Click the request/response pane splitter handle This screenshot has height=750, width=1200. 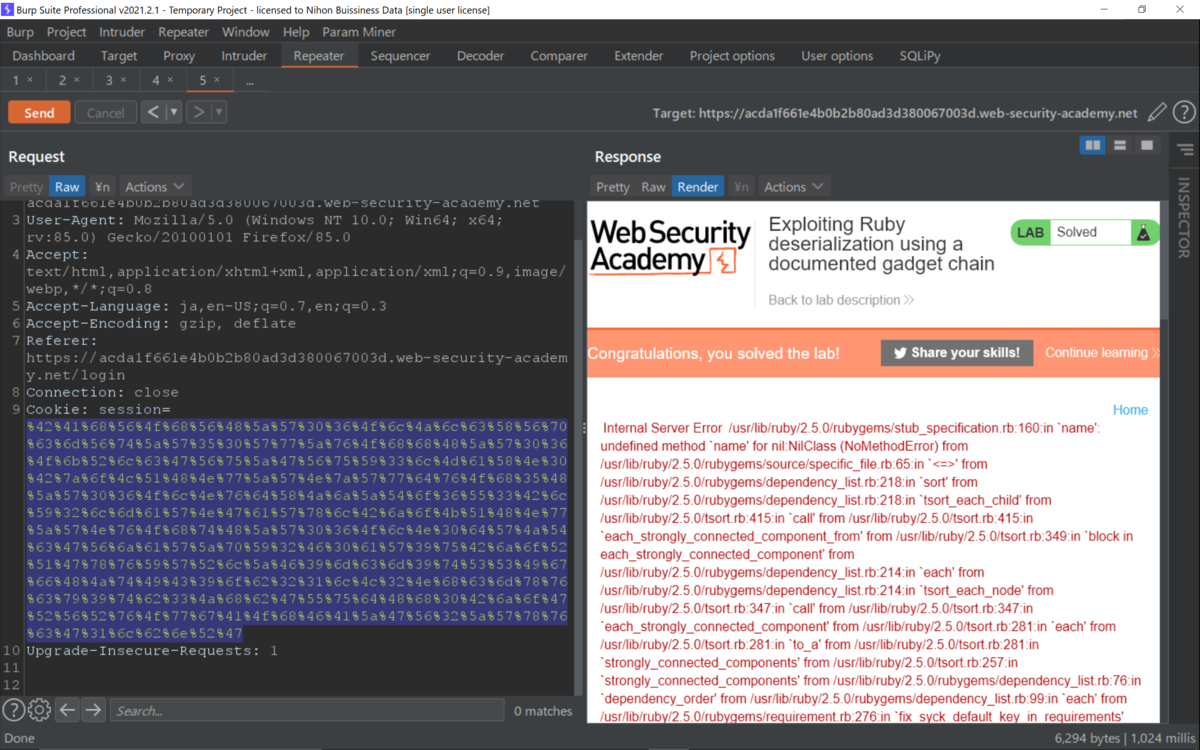(585, 428)
